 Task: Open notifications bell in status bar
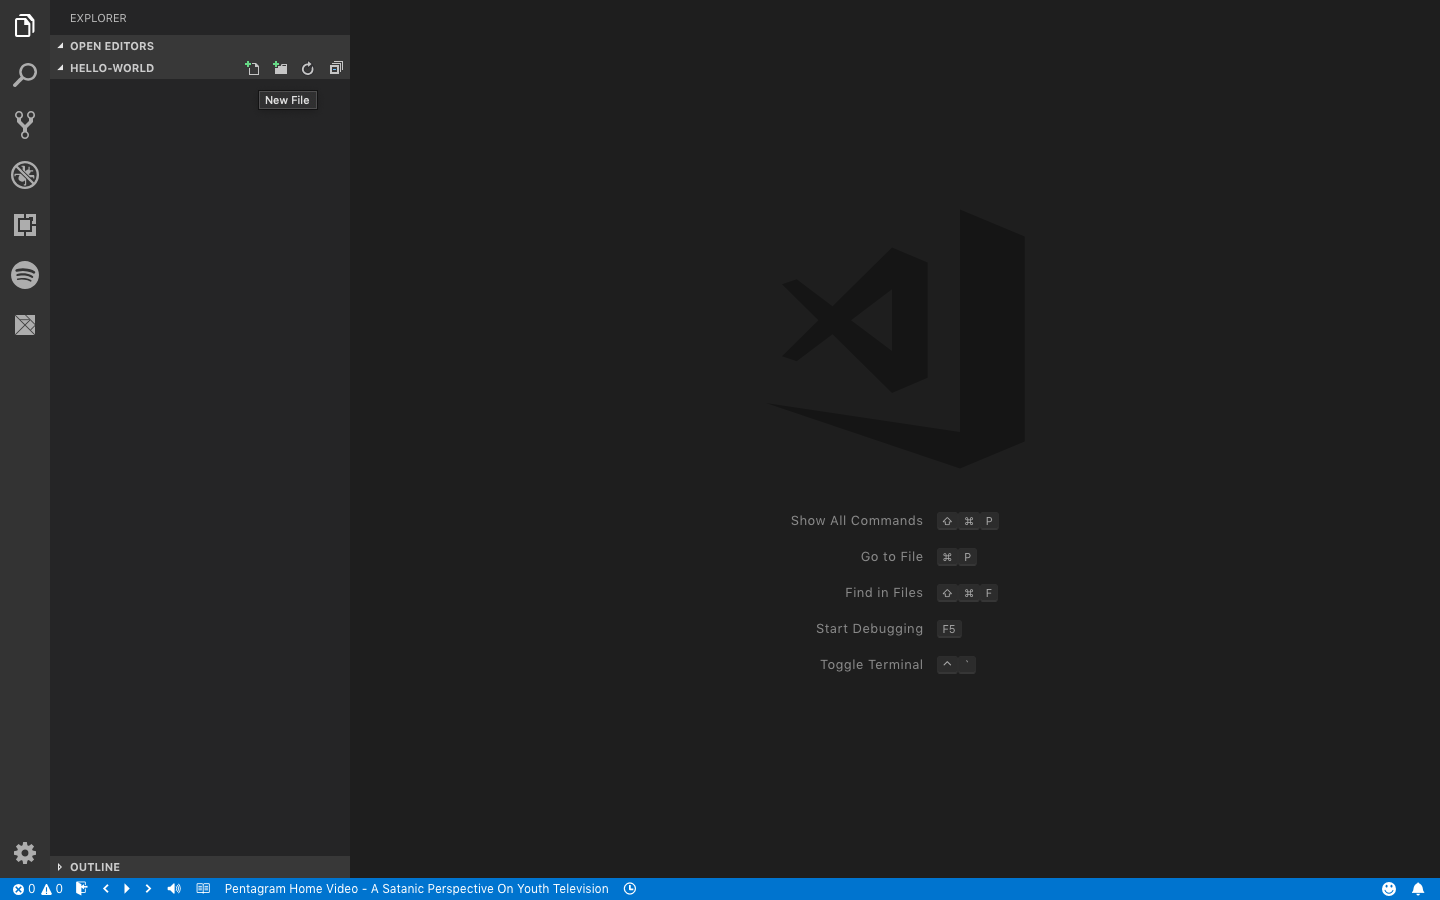(1418, 889)
